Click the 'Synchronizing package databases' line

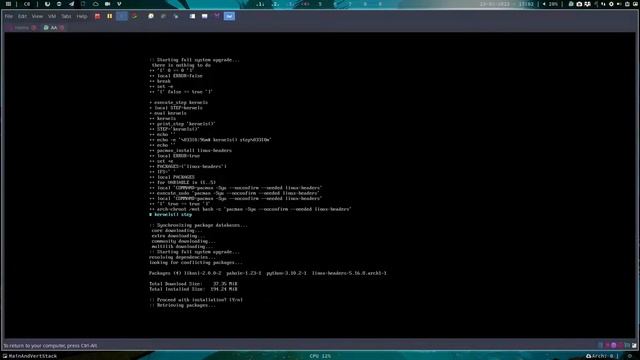[198, 225]
